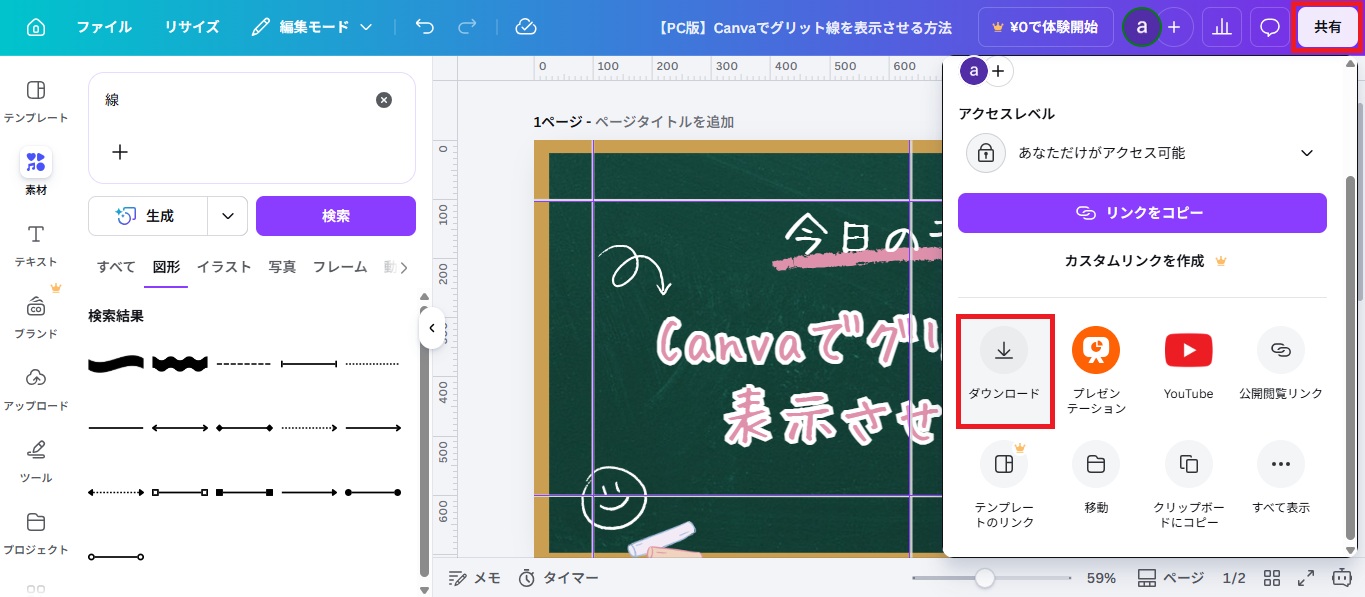
Task: Click the カスタムリンクを作成 link
Action: [1144, 261]
